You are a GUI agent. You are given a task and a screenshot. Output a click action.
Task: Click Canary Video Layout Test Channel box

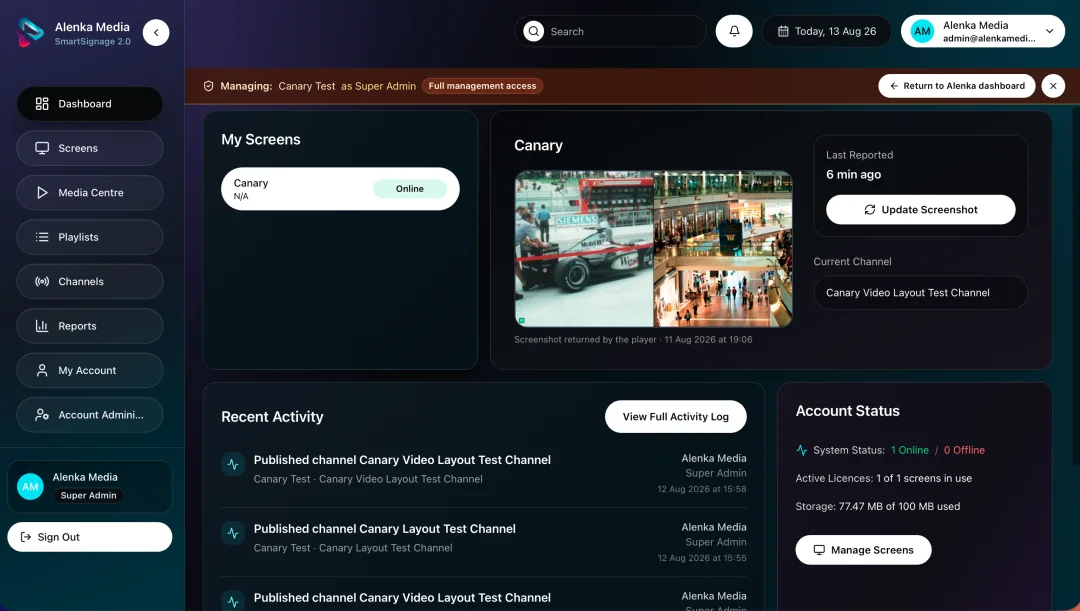pyautogui.click(x=920, y=293)
